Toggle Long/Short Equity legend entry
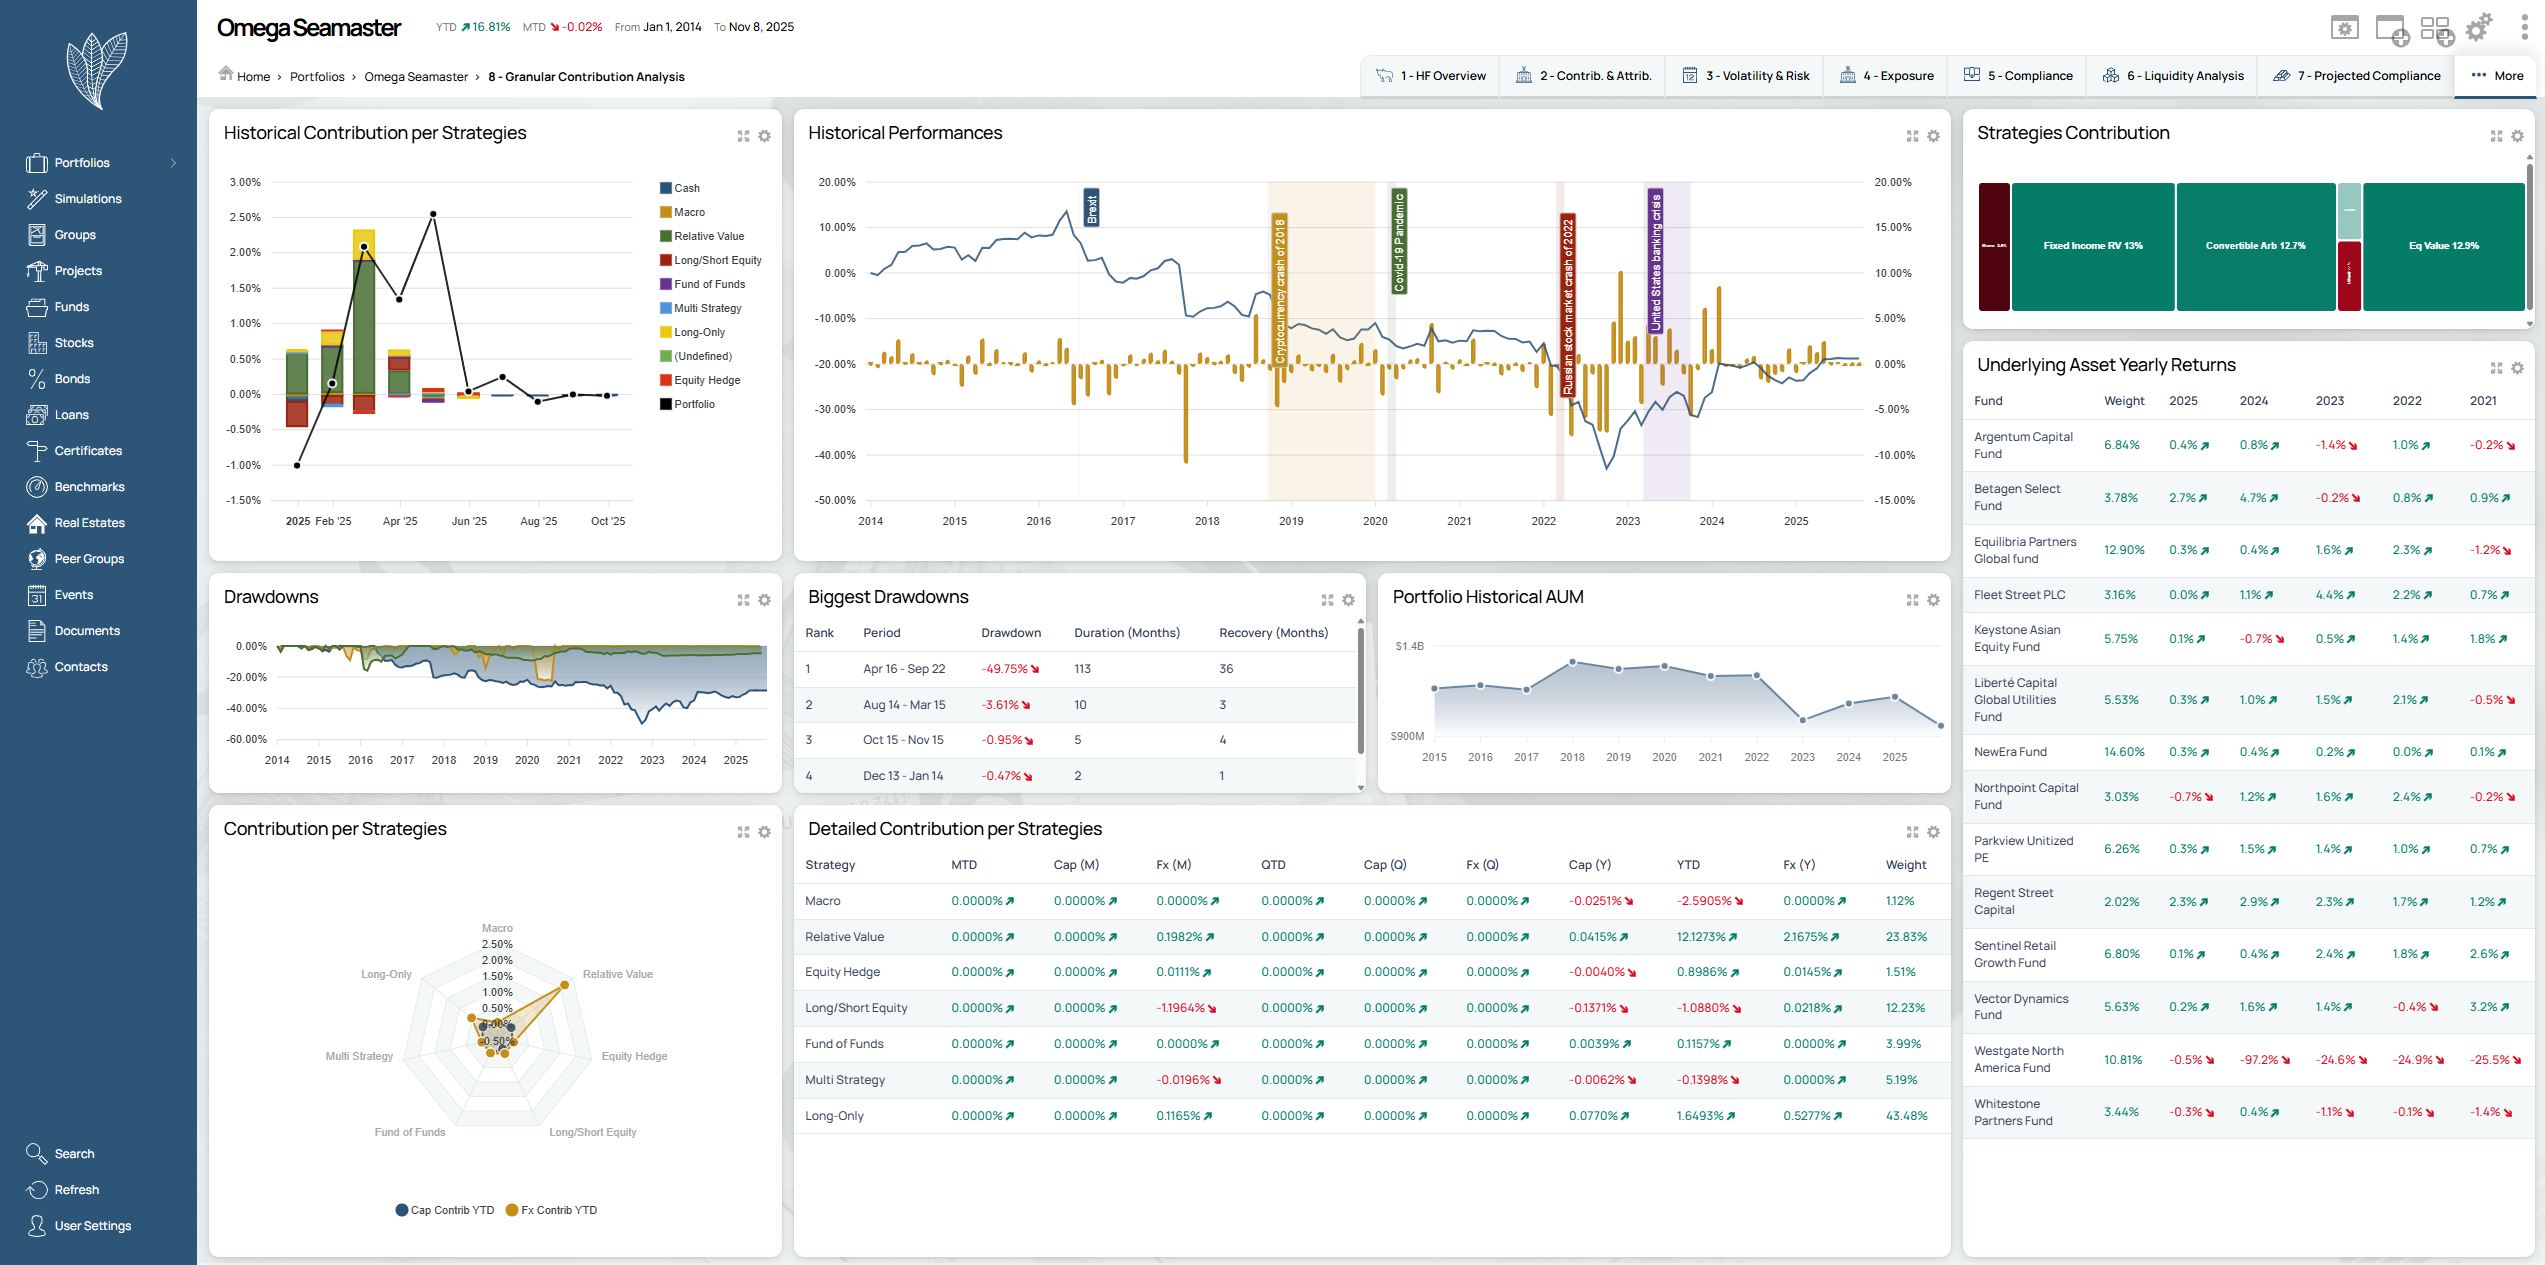2545x1265 pixels. pyautogui.click(x=717, y=260)
